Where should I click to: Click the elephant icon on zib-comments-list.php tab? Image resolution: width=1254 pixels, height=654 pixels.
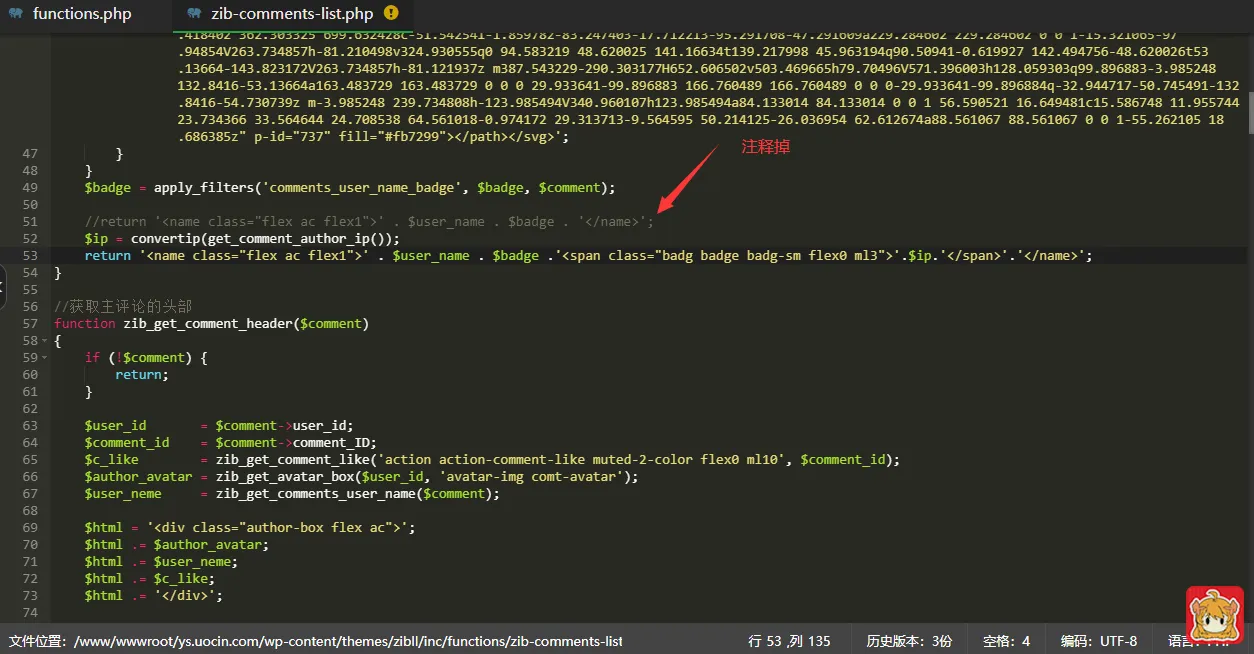[x=194, y=14]
